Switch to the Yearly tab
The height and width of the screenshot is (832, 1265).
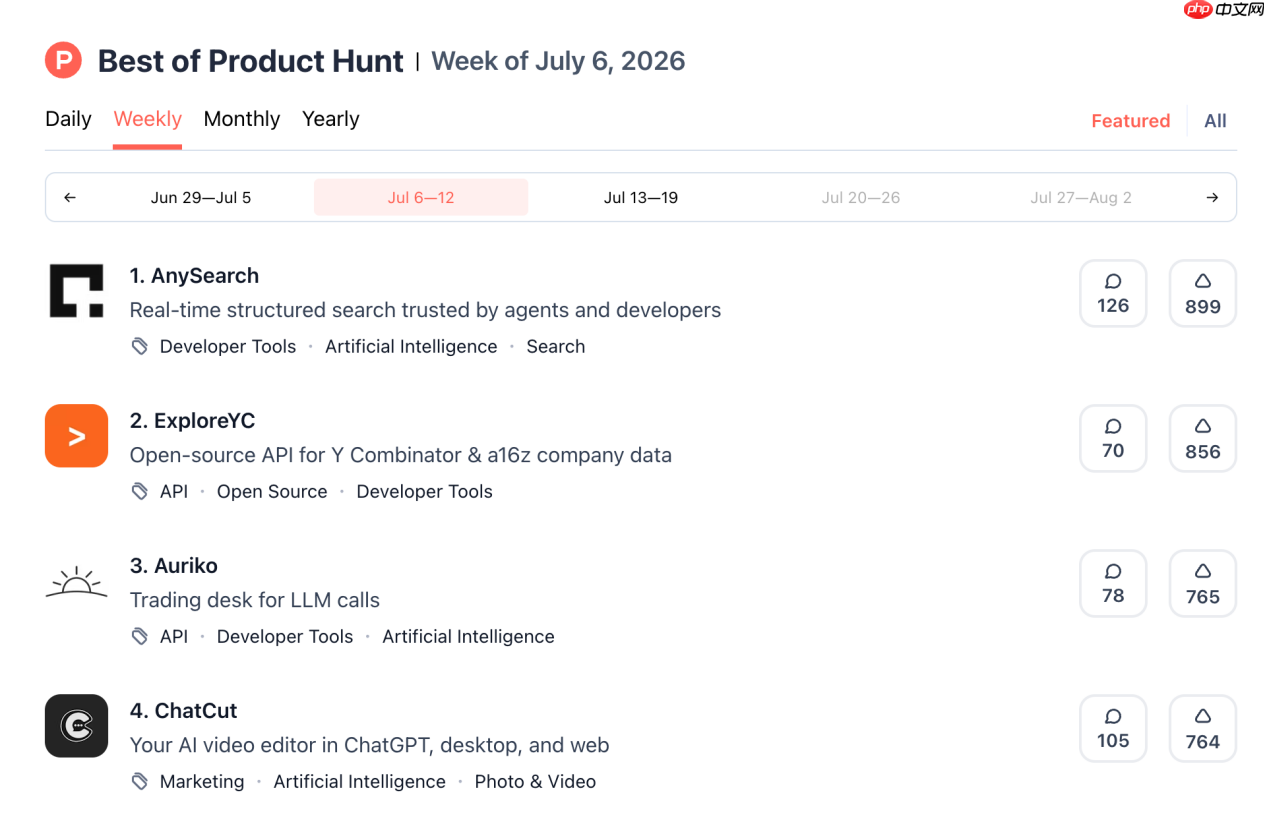[331, 119]
